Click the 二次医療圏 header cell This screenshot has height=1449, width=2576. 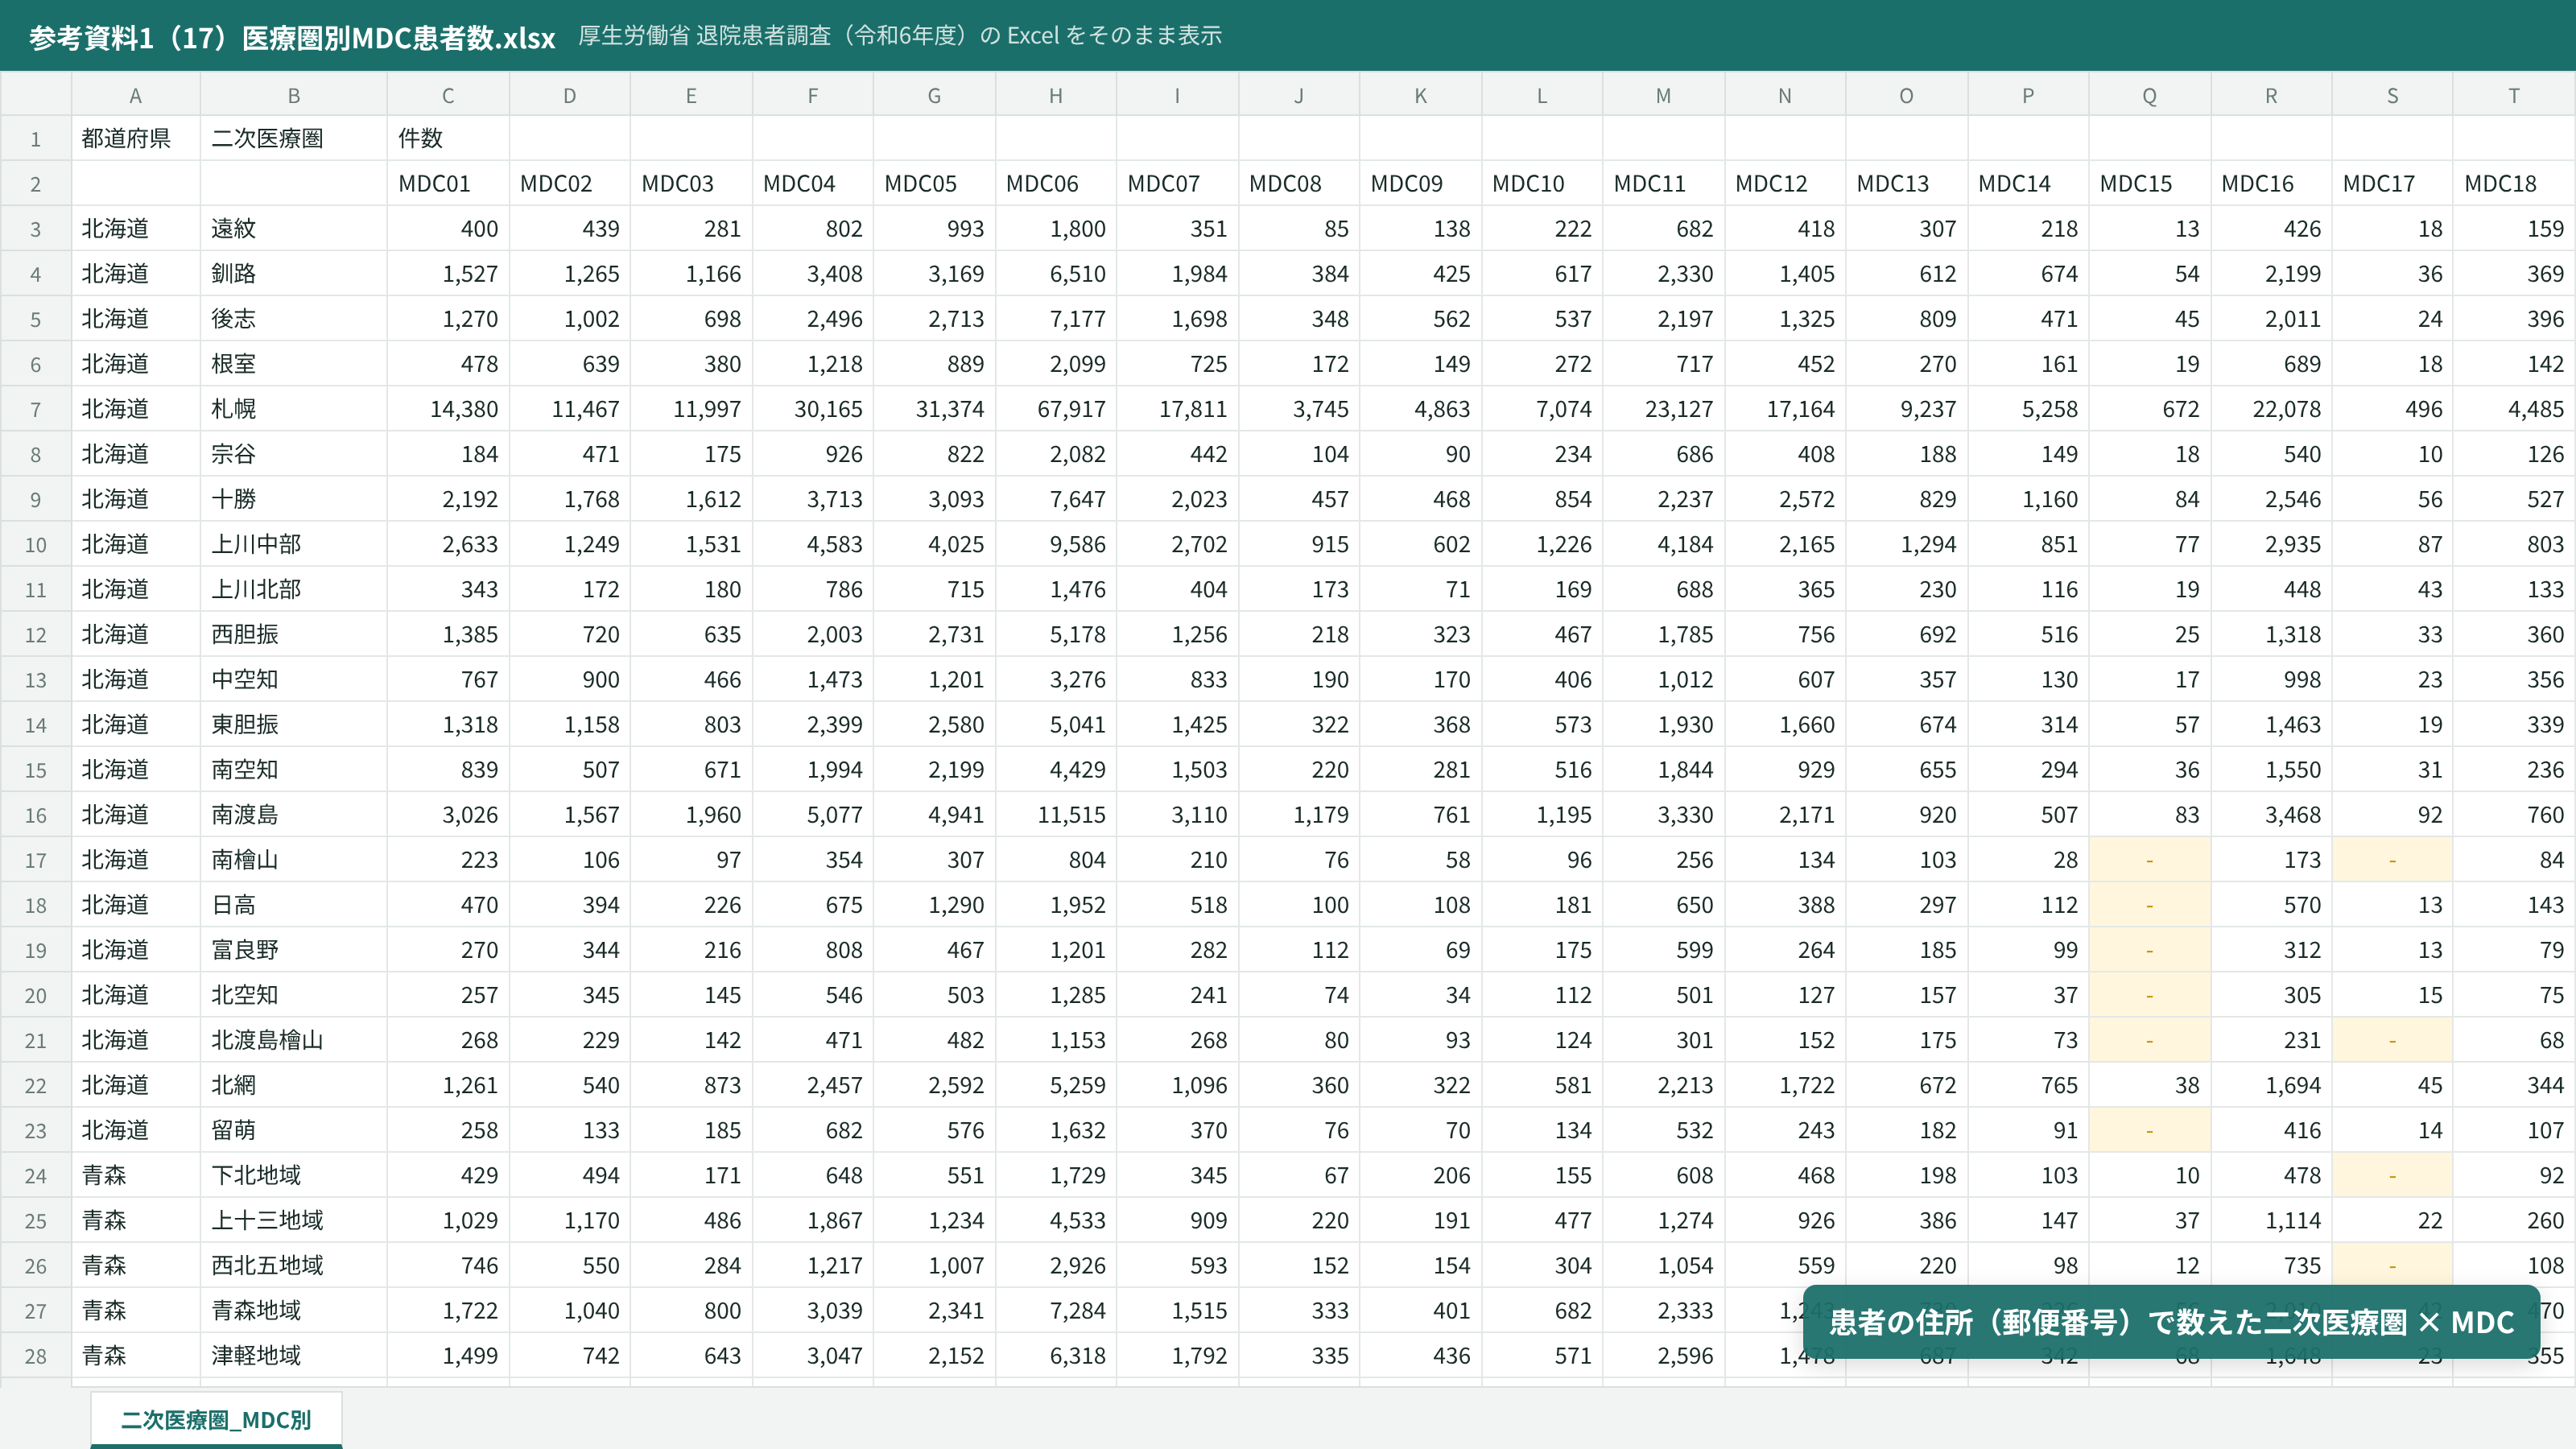[x=294, y=138]
